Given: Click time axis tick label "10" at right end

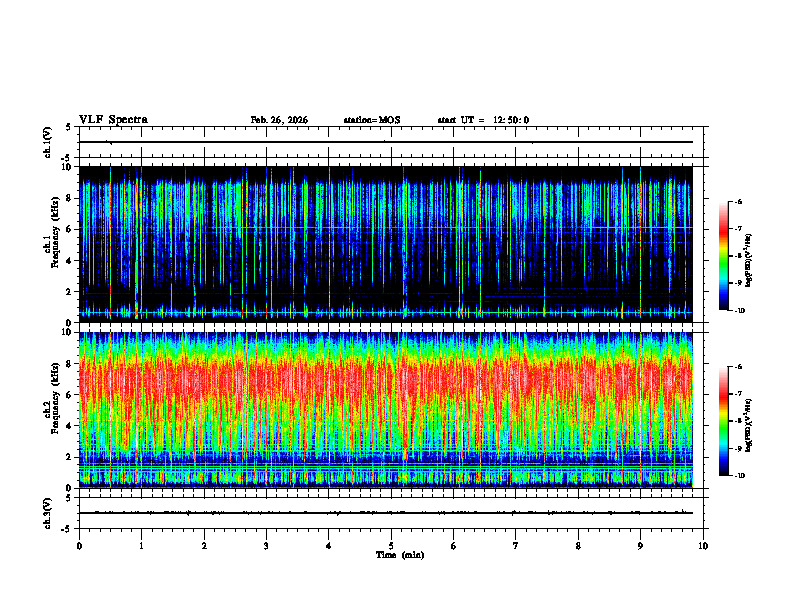Looking at the screenshot, I should pos(703,546).
